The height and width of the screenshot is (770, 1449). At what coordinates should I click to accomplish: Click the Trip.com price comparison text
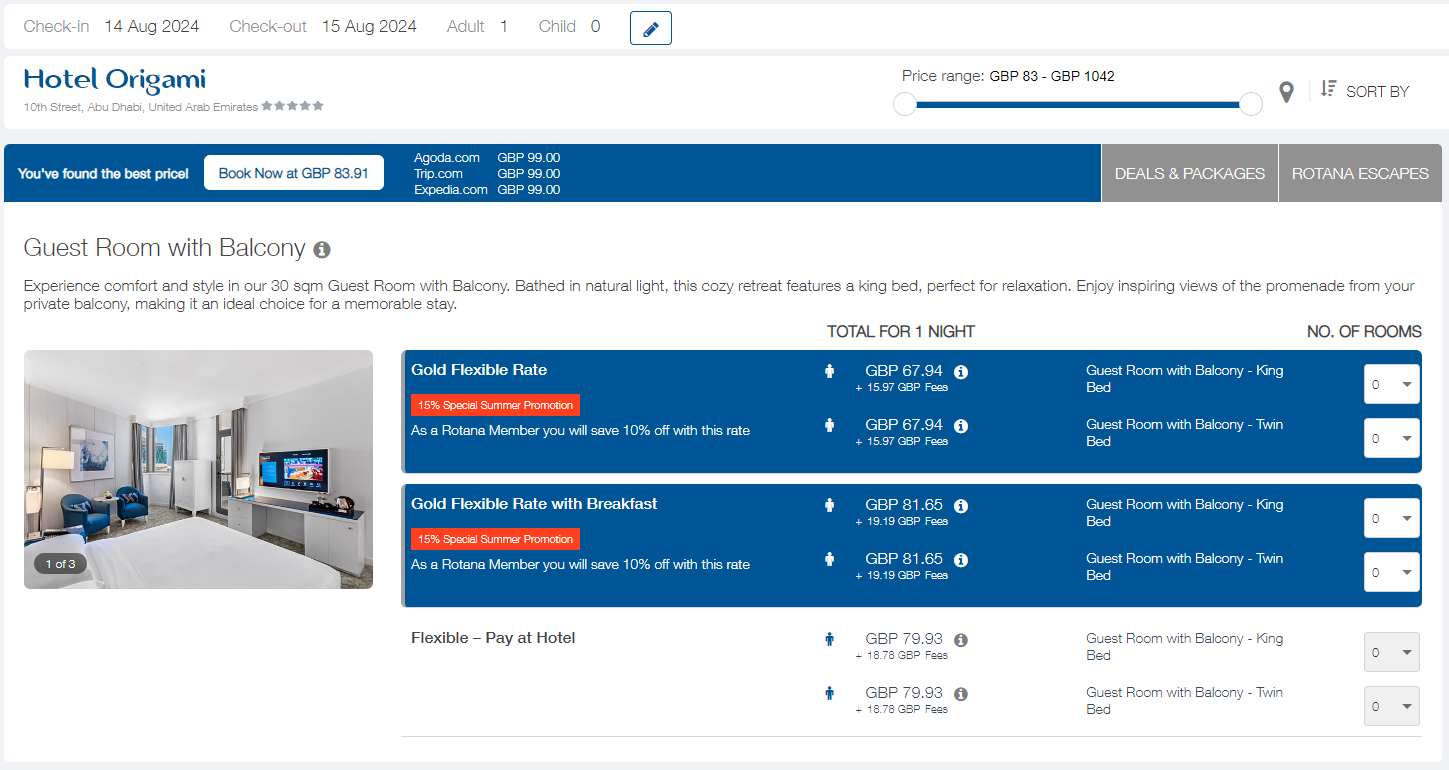coord(487,173)
